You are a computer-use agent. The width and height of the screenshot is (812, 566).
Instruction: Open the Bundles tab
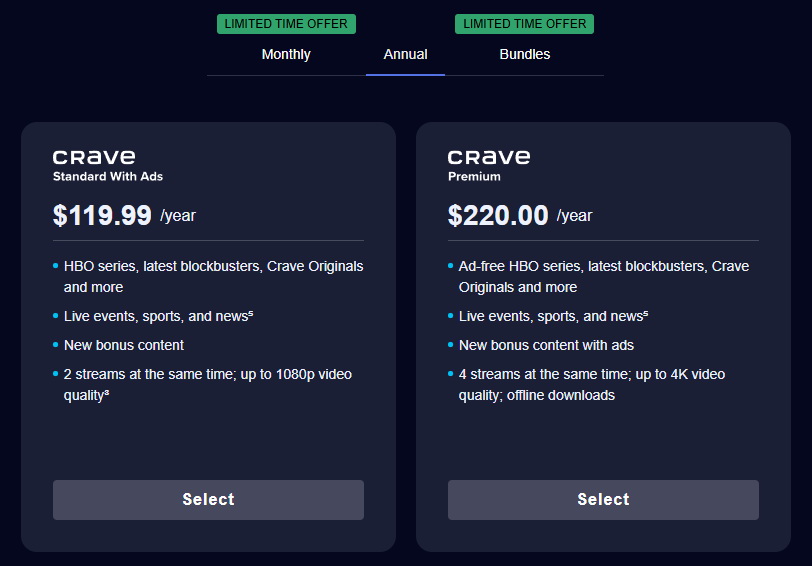click(524, 54)
